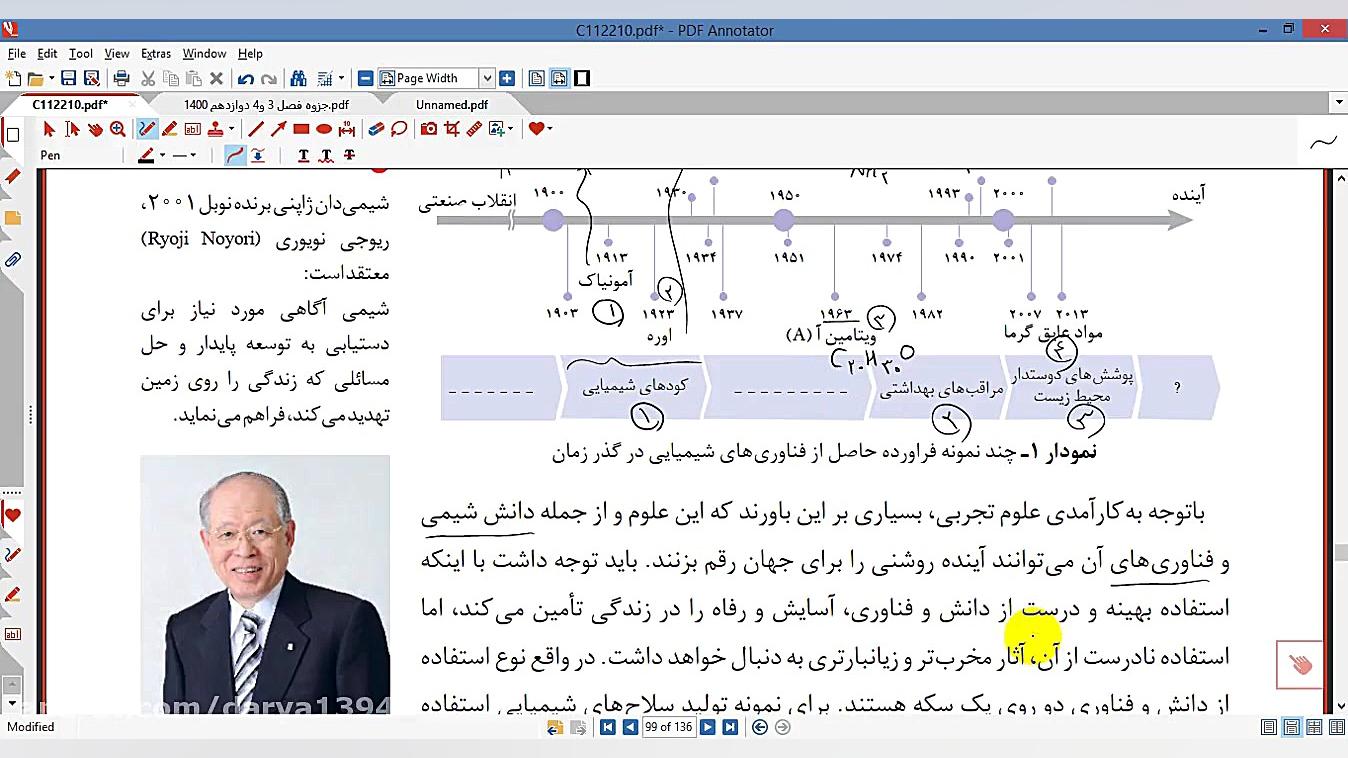Edit the page number field showing 99
The image size is (1348, 758).
(x=669, y=727)
